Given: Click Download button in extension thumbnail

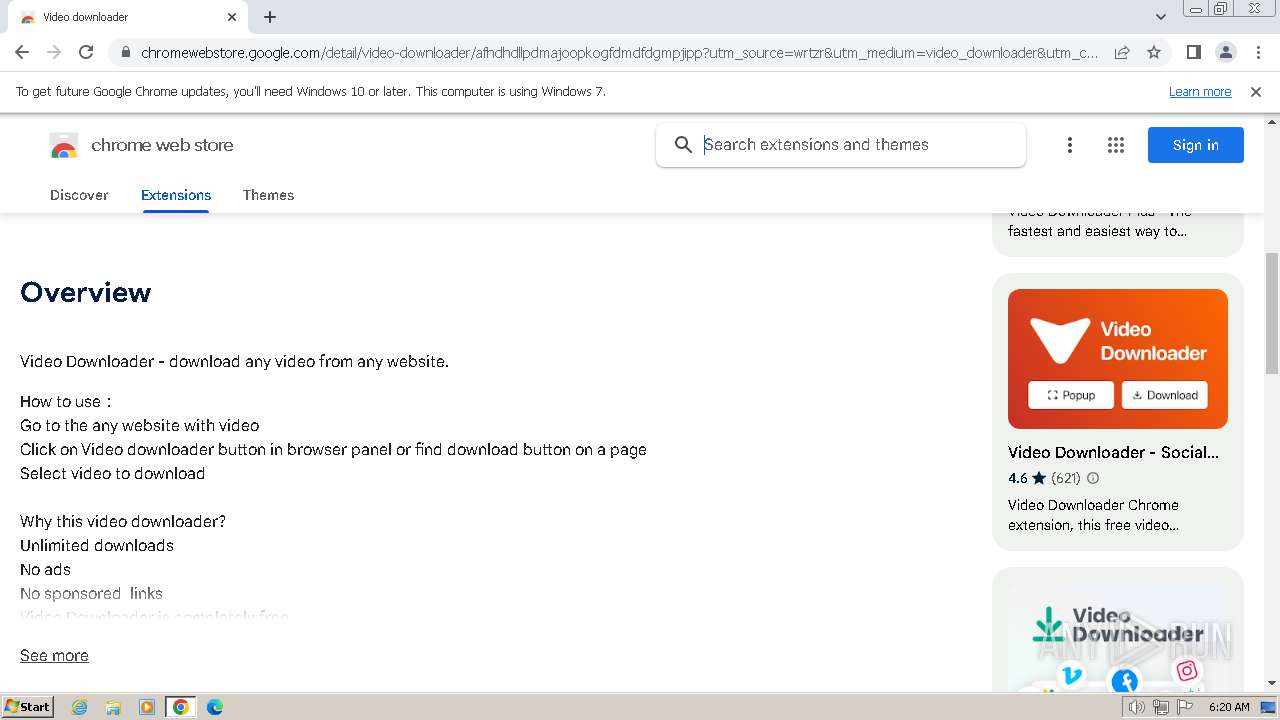Looking at the screenshot, I should pyautogui.click(x=1165, y=395).
